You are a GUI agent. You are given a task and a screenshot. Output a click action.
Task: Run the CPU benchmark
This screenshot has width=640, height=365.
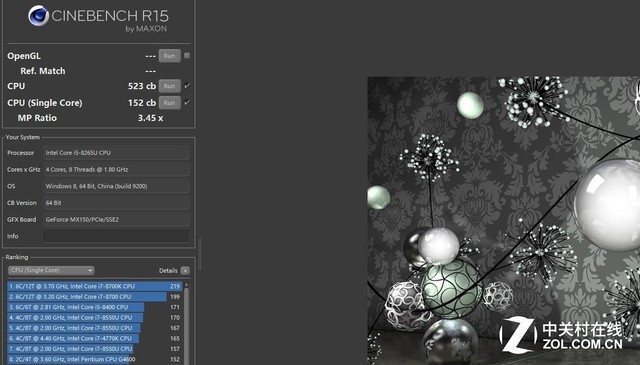pyautogui.click(x=170, y=86)
